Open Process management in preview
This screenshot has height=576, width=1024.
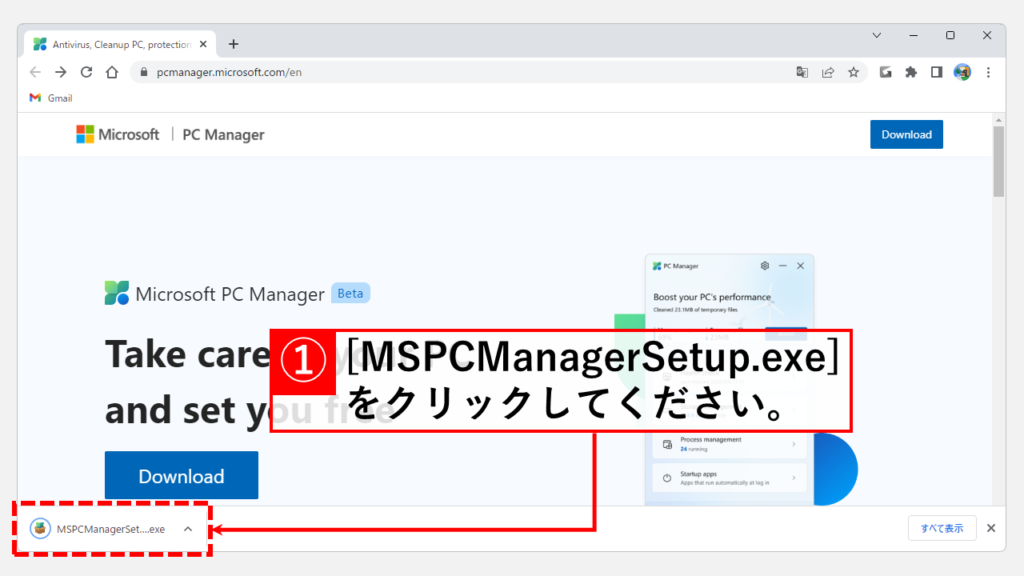[729, 444]
